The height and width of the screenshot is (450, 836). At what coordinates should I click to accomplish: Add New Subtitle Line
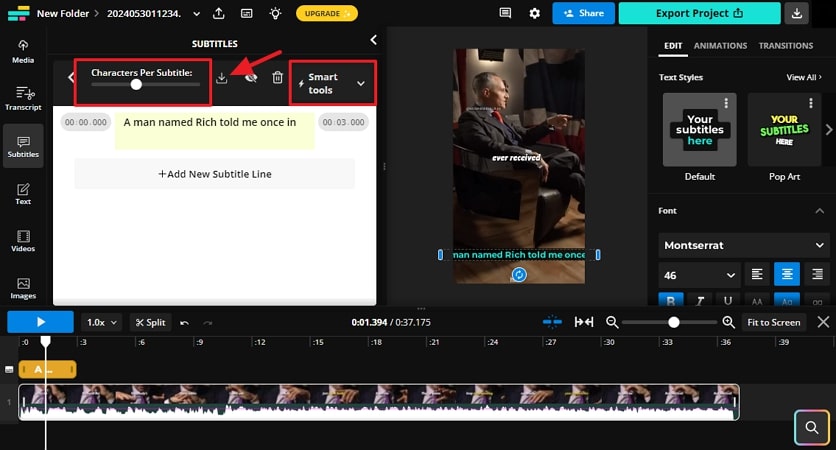214,174
